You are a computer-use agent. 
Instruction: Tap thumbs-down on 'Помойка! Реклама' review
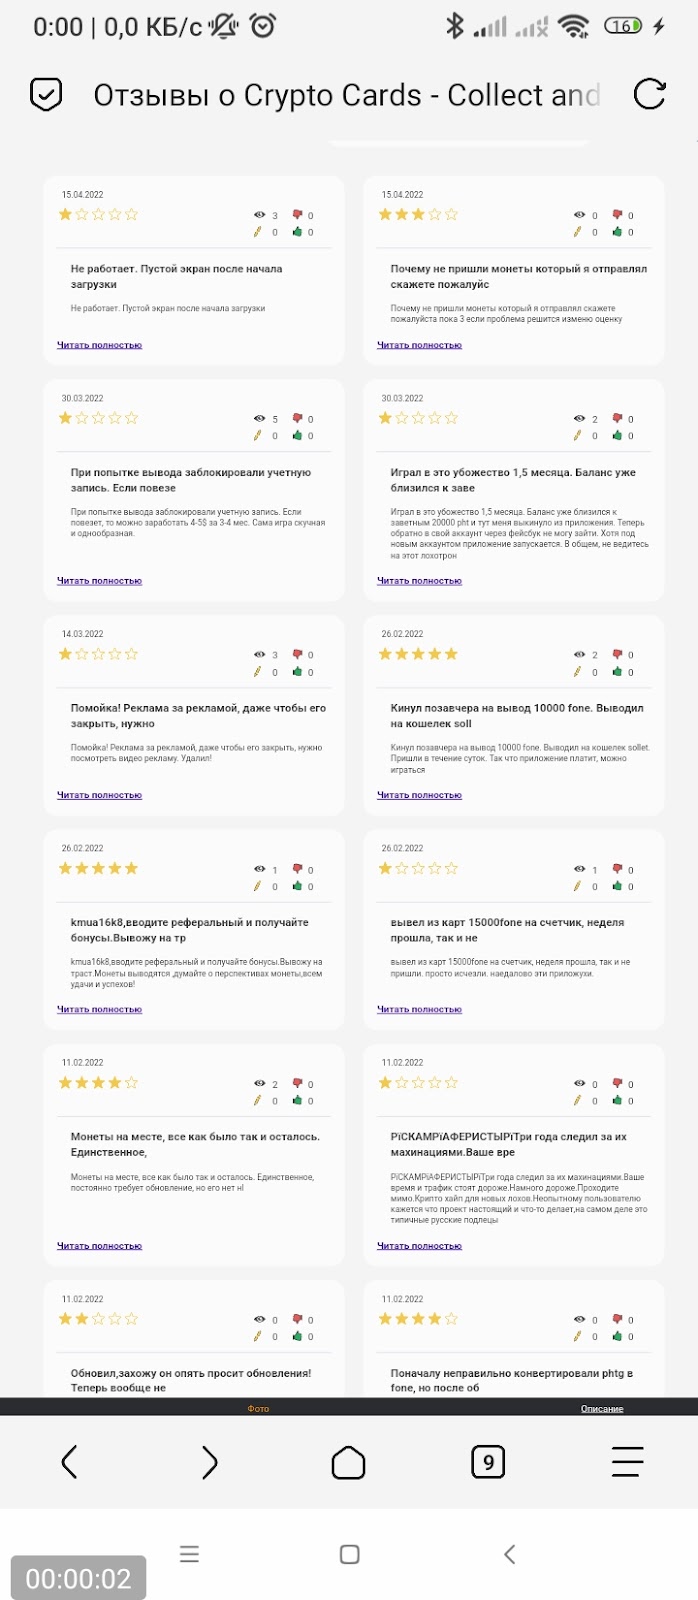pos(297,654)
